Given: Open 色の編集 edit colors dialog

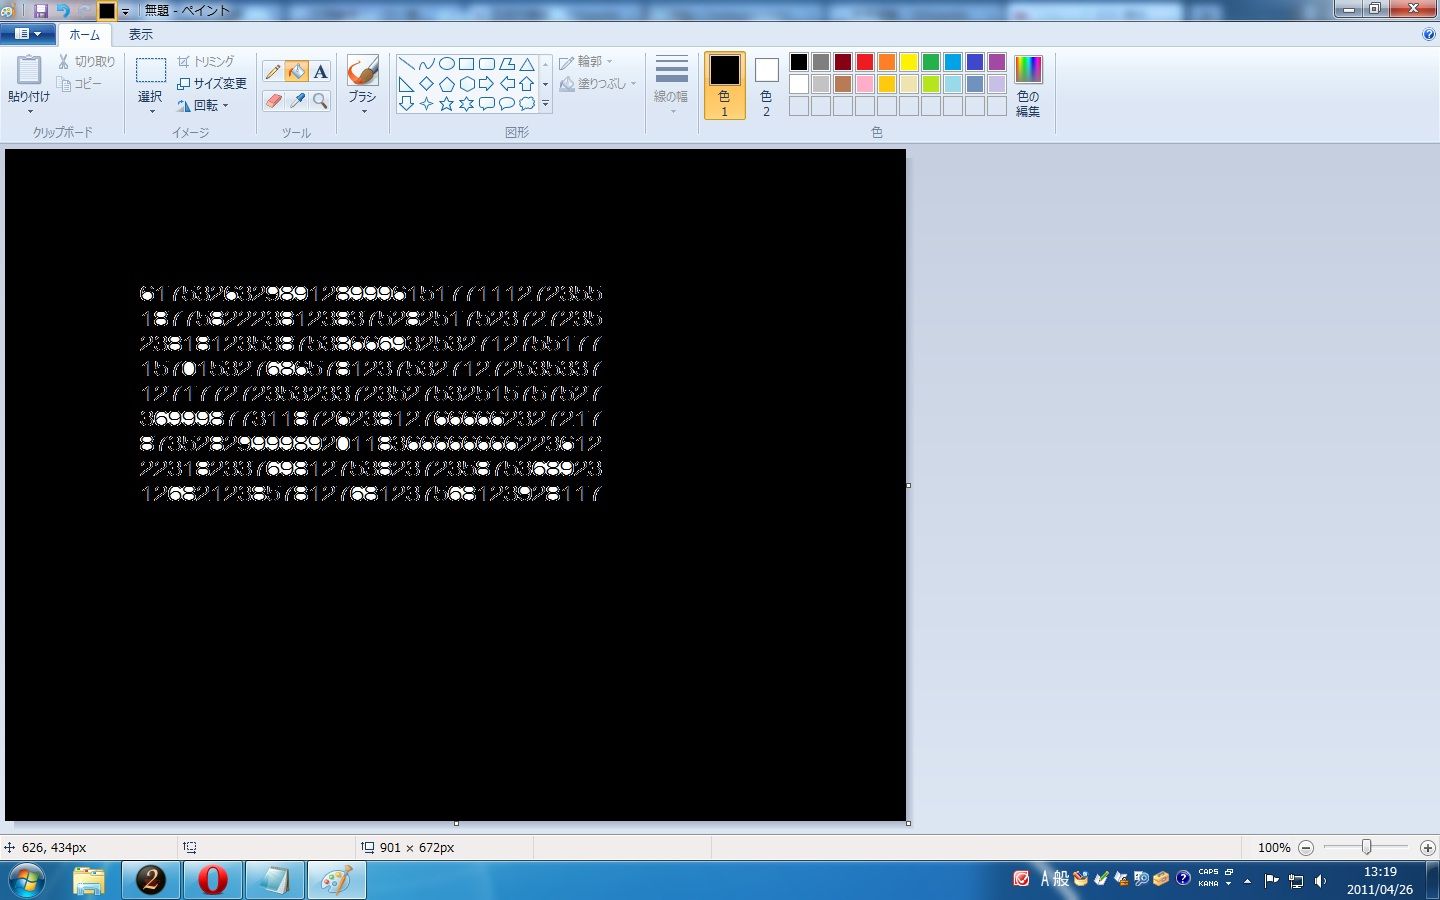Looking at the screenshot, I should pyautogui.click(x=1028, y=86).
